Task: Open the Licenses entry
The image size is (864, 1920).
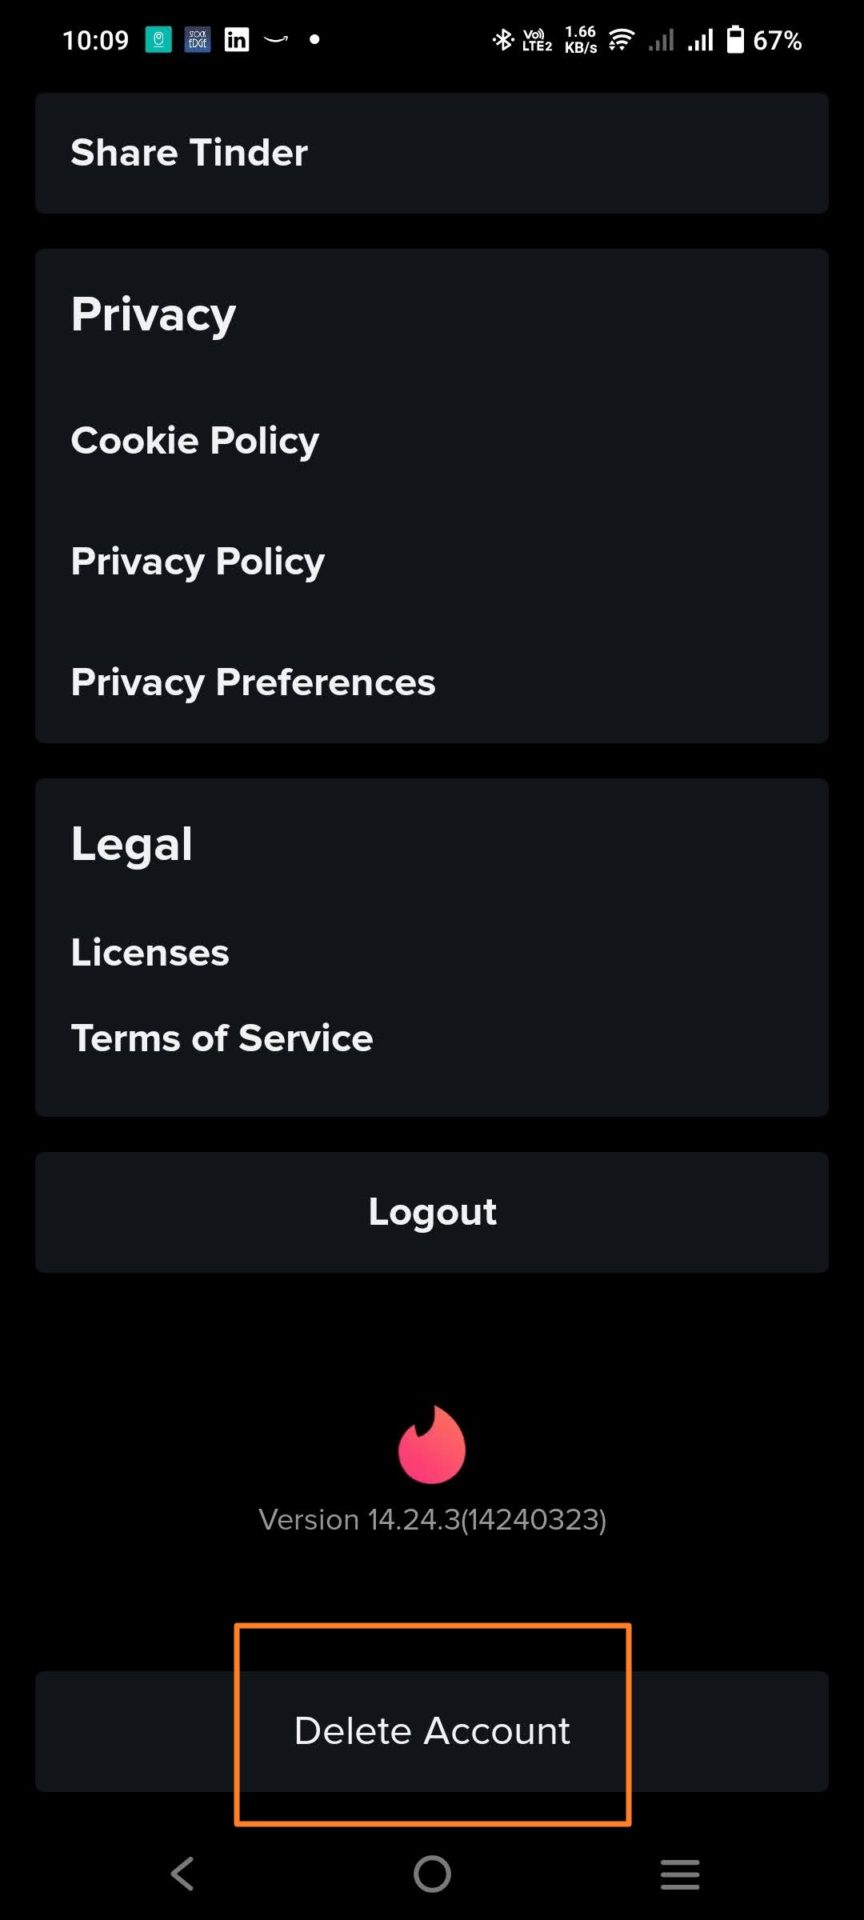Action: click(150, 953)
